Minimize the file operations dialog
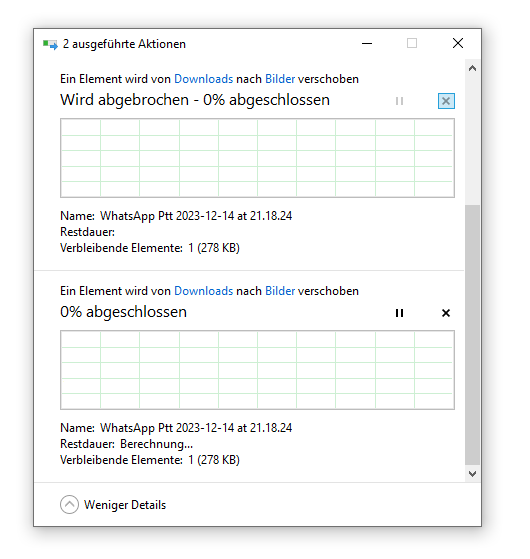This screenshot has width=530, height=559. click(367, 43)
